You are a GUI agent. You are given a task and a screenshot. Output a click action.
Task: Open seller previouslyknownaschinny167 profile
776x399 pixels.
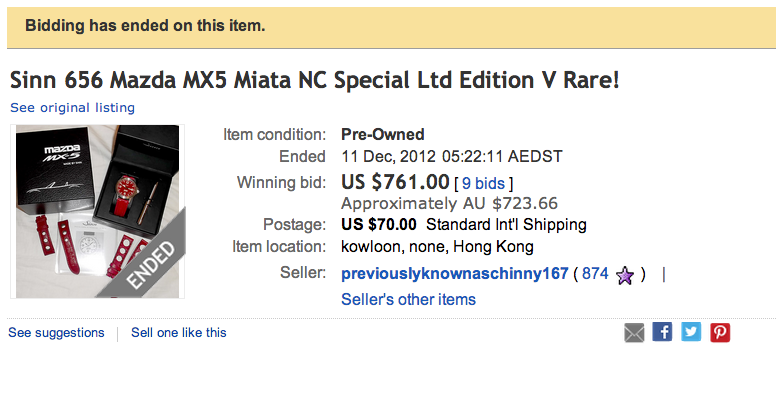point(454,273)
